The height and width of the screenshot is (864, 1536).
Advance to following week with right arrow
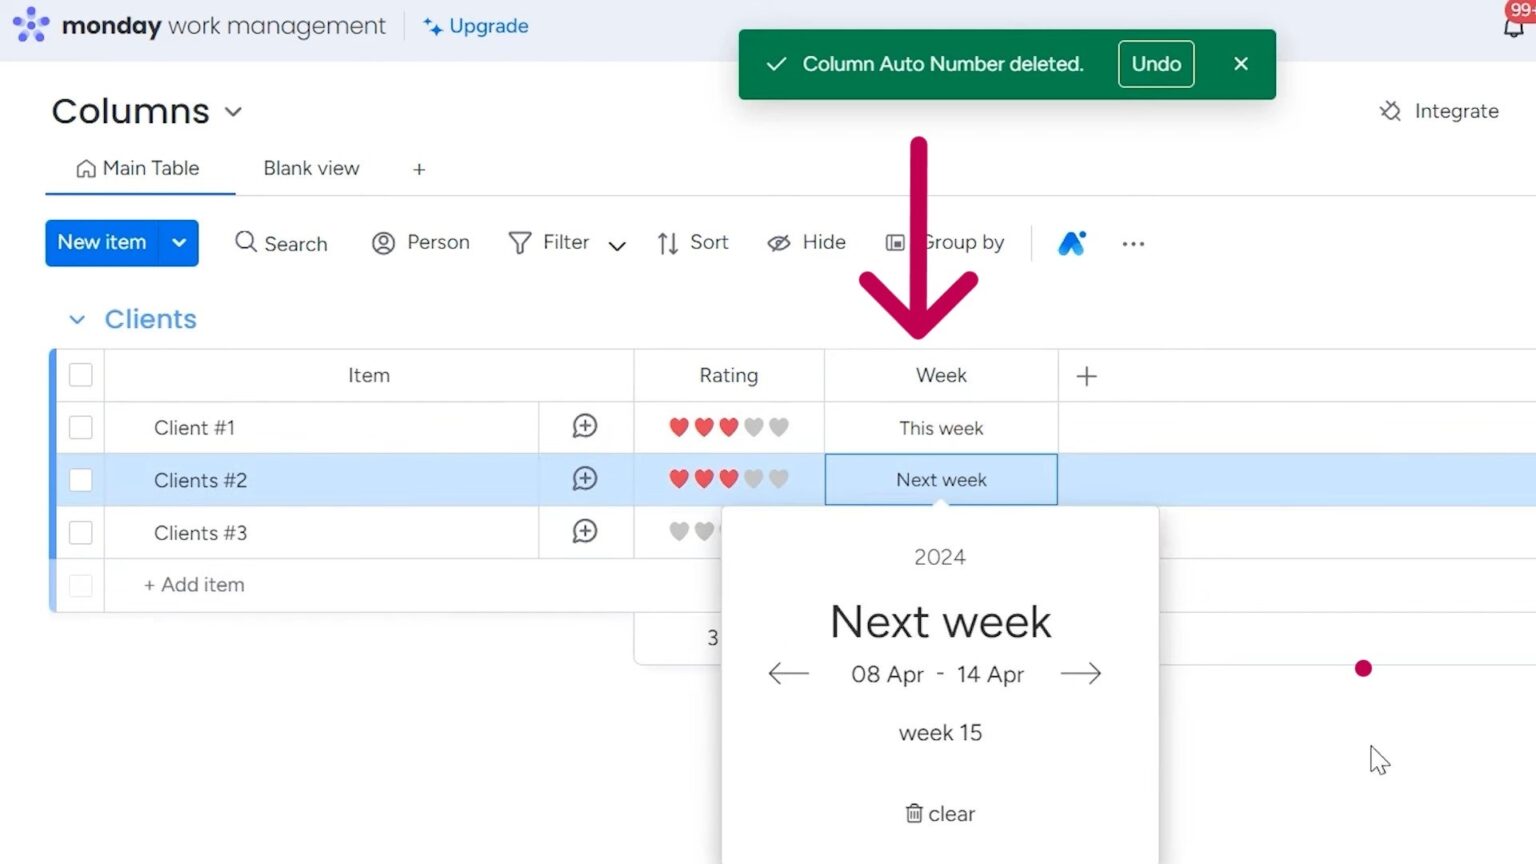click(x=1080, y=674)
